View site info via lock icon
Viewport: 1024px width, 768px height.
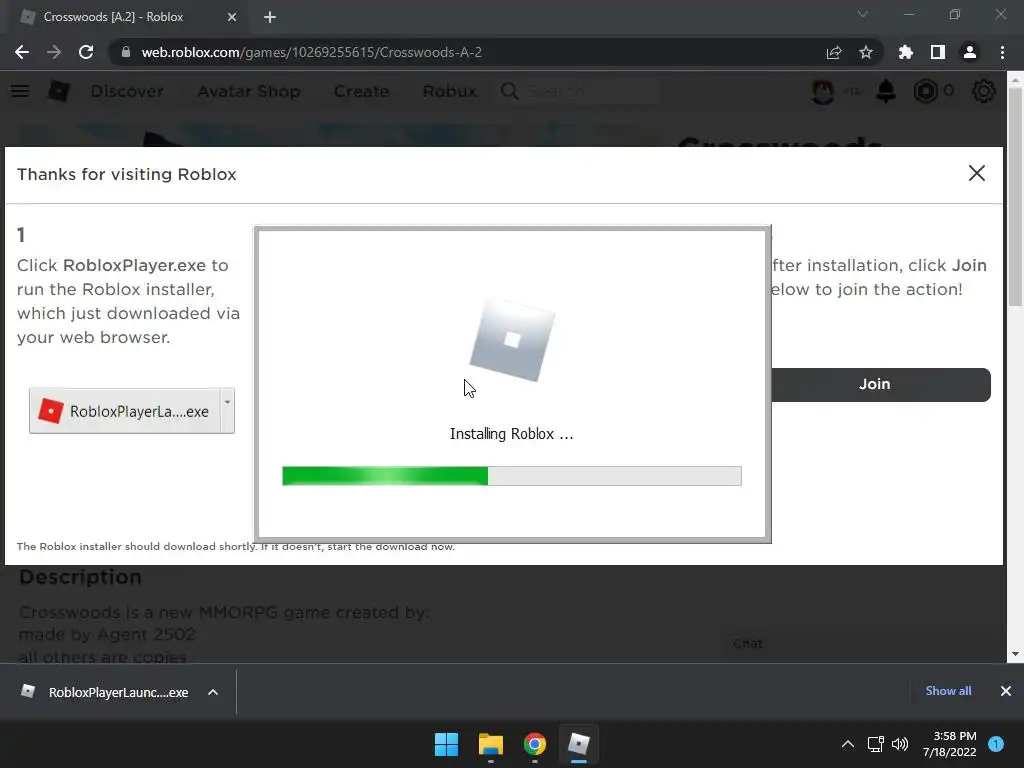(126, 52)
